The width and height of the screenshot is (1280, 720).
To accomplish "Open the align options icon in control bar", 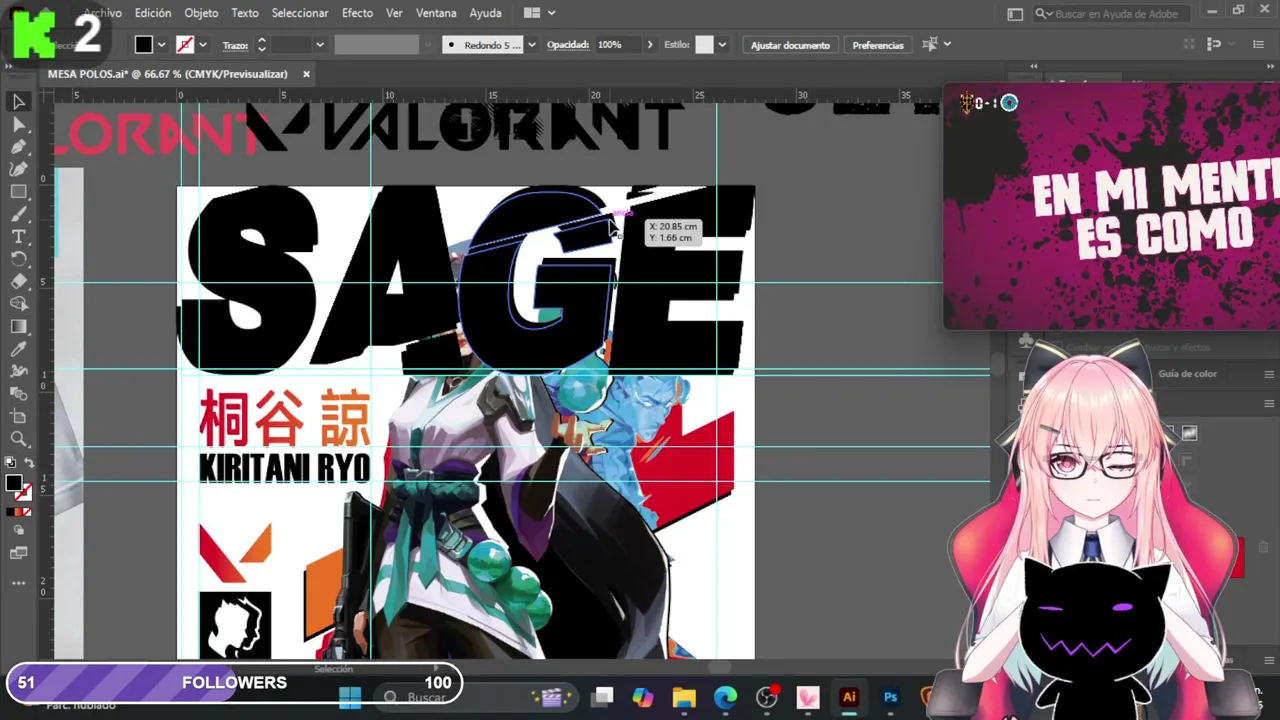I will point(929,44).
